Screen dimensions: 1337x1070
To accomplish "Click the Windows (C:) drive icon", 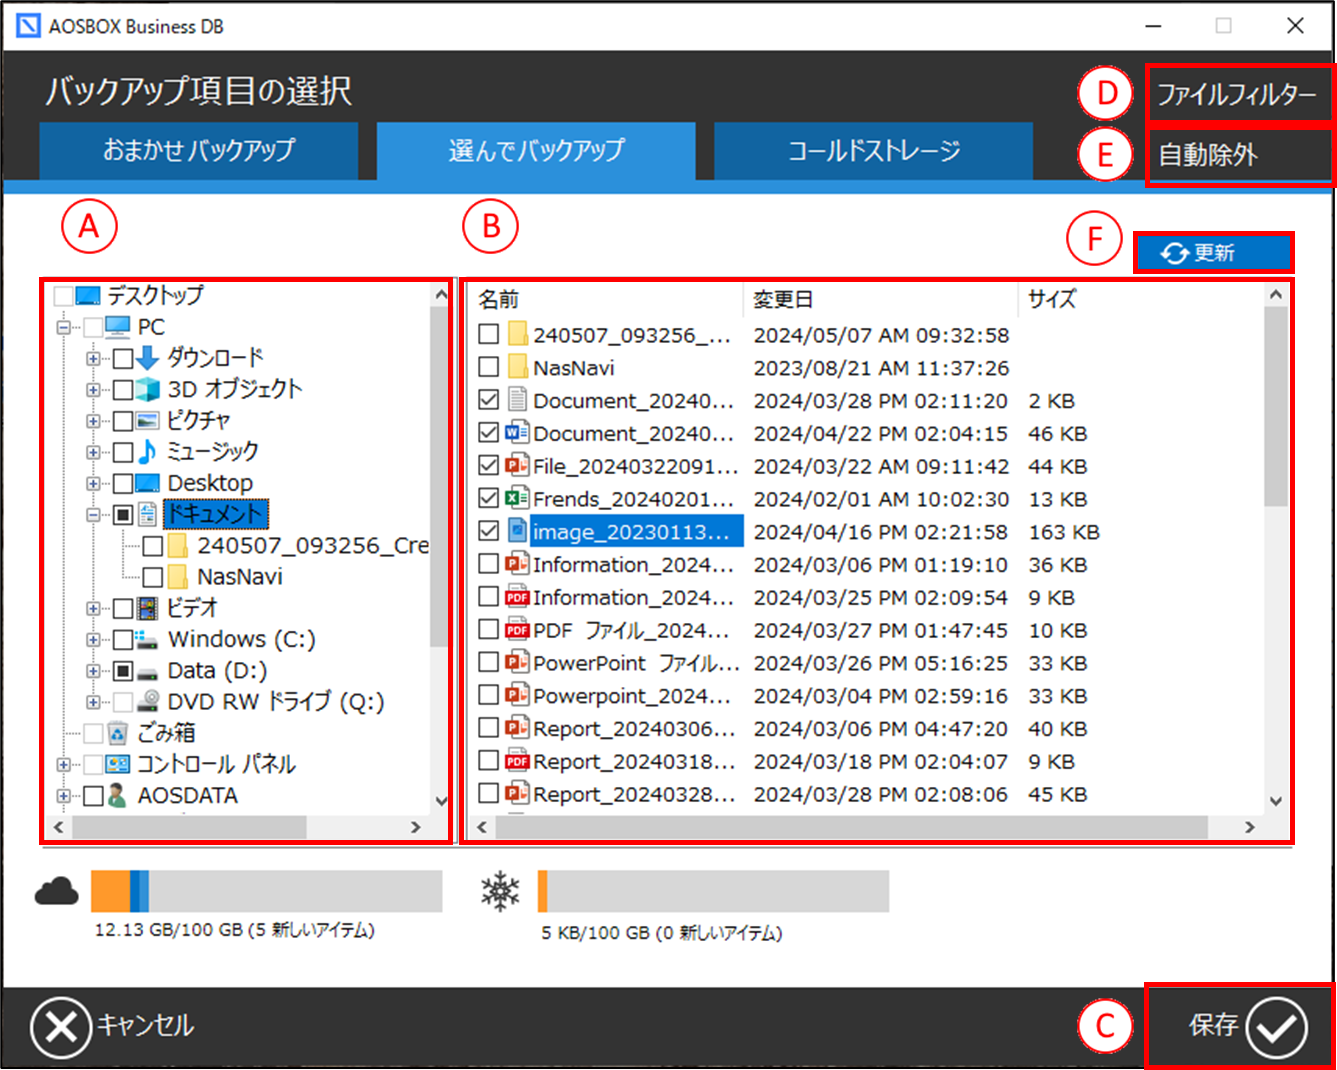I will [148, 639].
